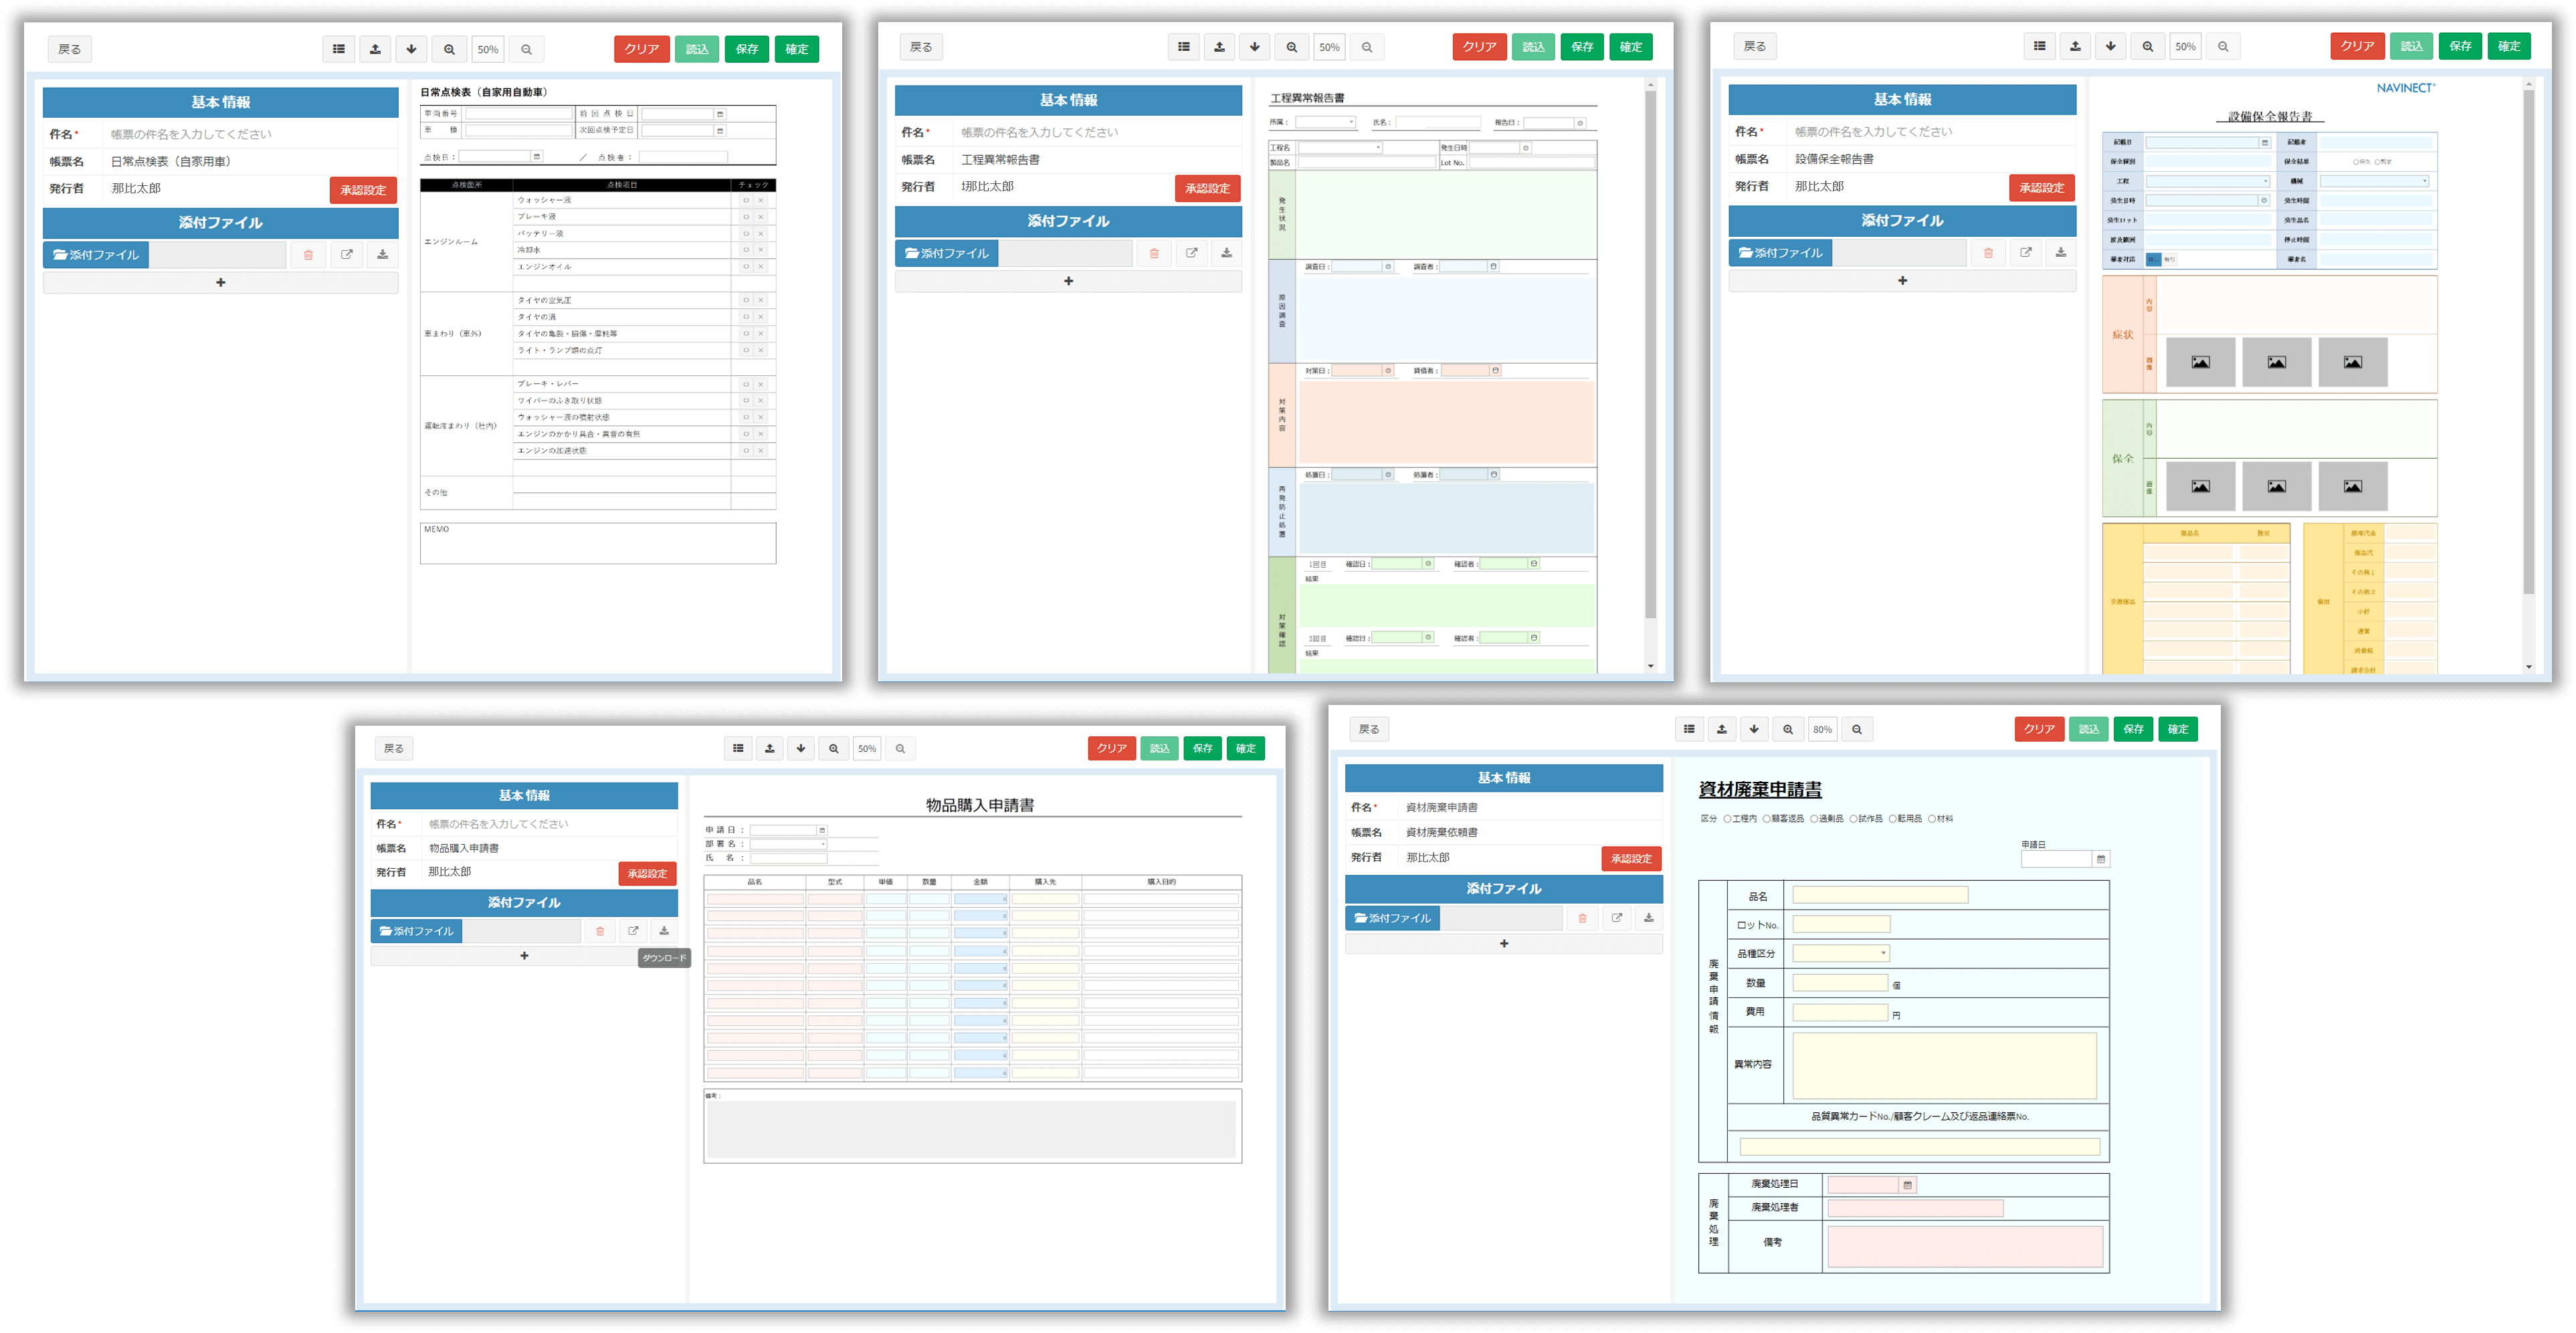Click クリア button in 工程異常報告書 window
Image resolution: width=2576 pixels, height=1333 pixels.
[x=1479, y=47]
